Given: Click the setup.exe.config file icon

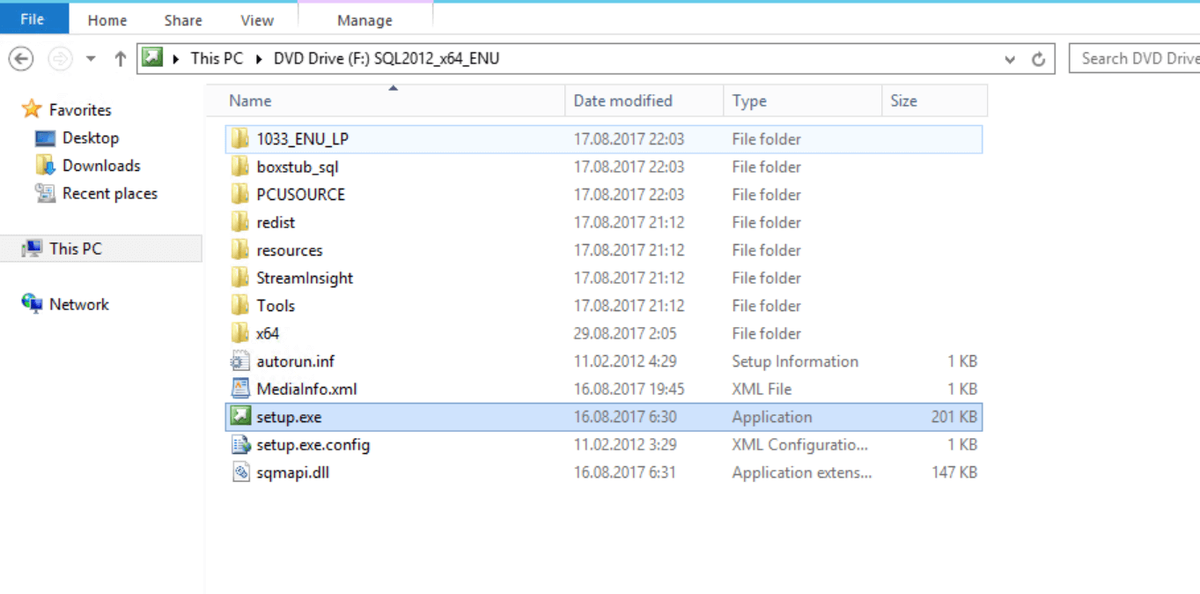Looking at the screenshot, I should click(x=240, y=445).
